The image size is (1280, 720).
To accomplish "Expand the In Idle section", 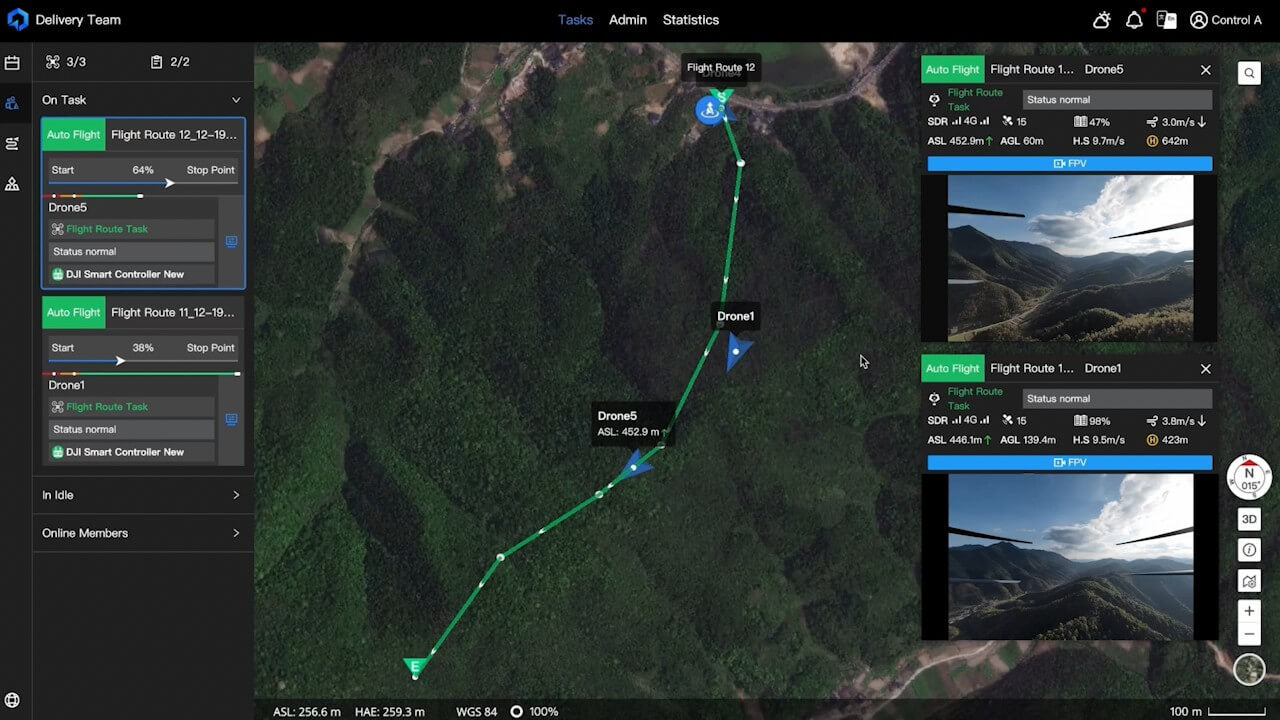I will 236,495.
